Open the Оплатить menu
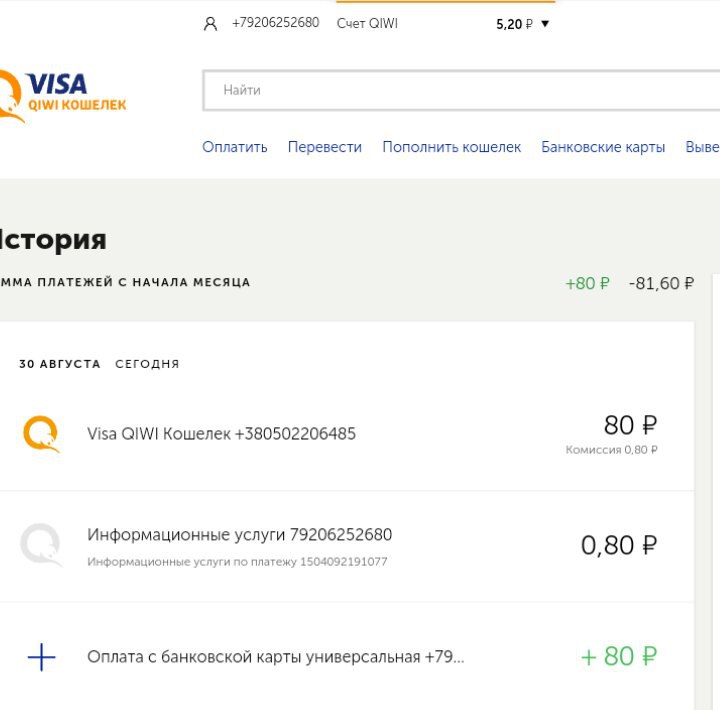Image resolution: width=720 pixels, height=710 pixels. 235,147
